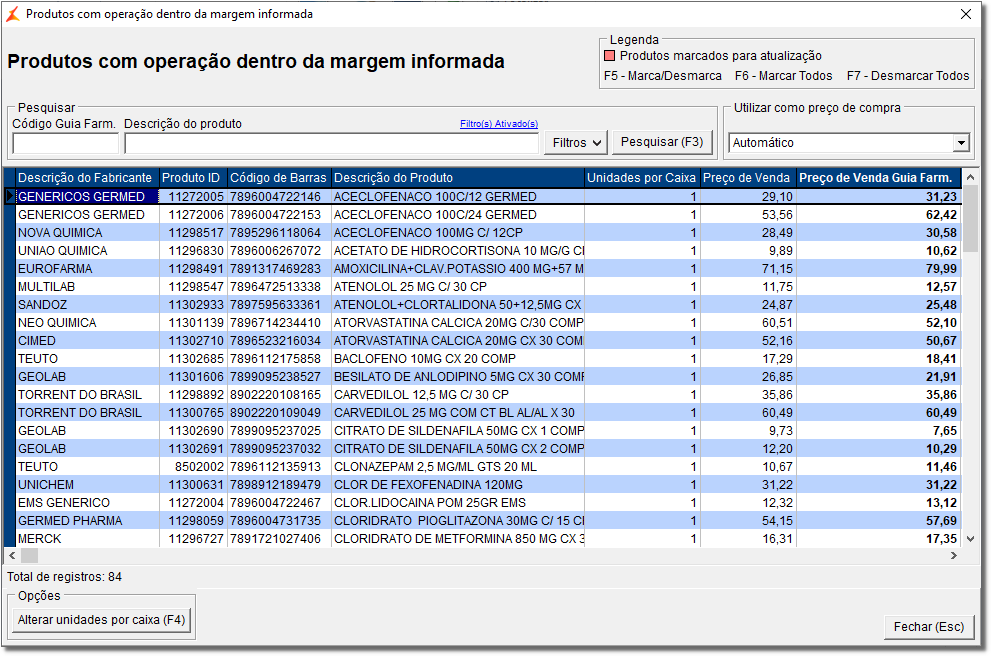Sort by Produto ID column header
Viewport: 991px width, 656px height.
click(193, 178)
